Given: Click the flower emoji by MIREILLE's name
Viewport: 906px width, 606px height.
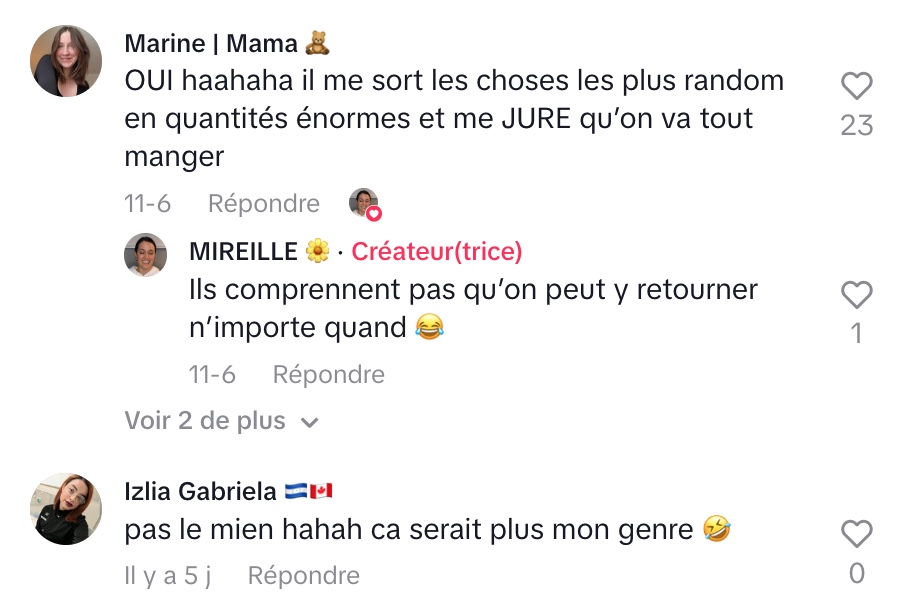Looking at the screenshot, I should (x=317, y=252).
